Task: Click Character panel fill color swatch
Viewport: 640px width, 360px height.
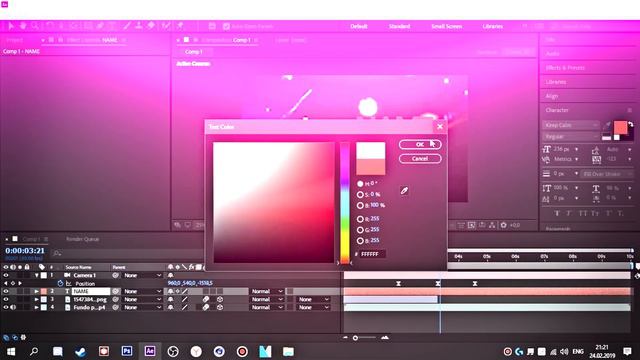Action: (620, 127)
